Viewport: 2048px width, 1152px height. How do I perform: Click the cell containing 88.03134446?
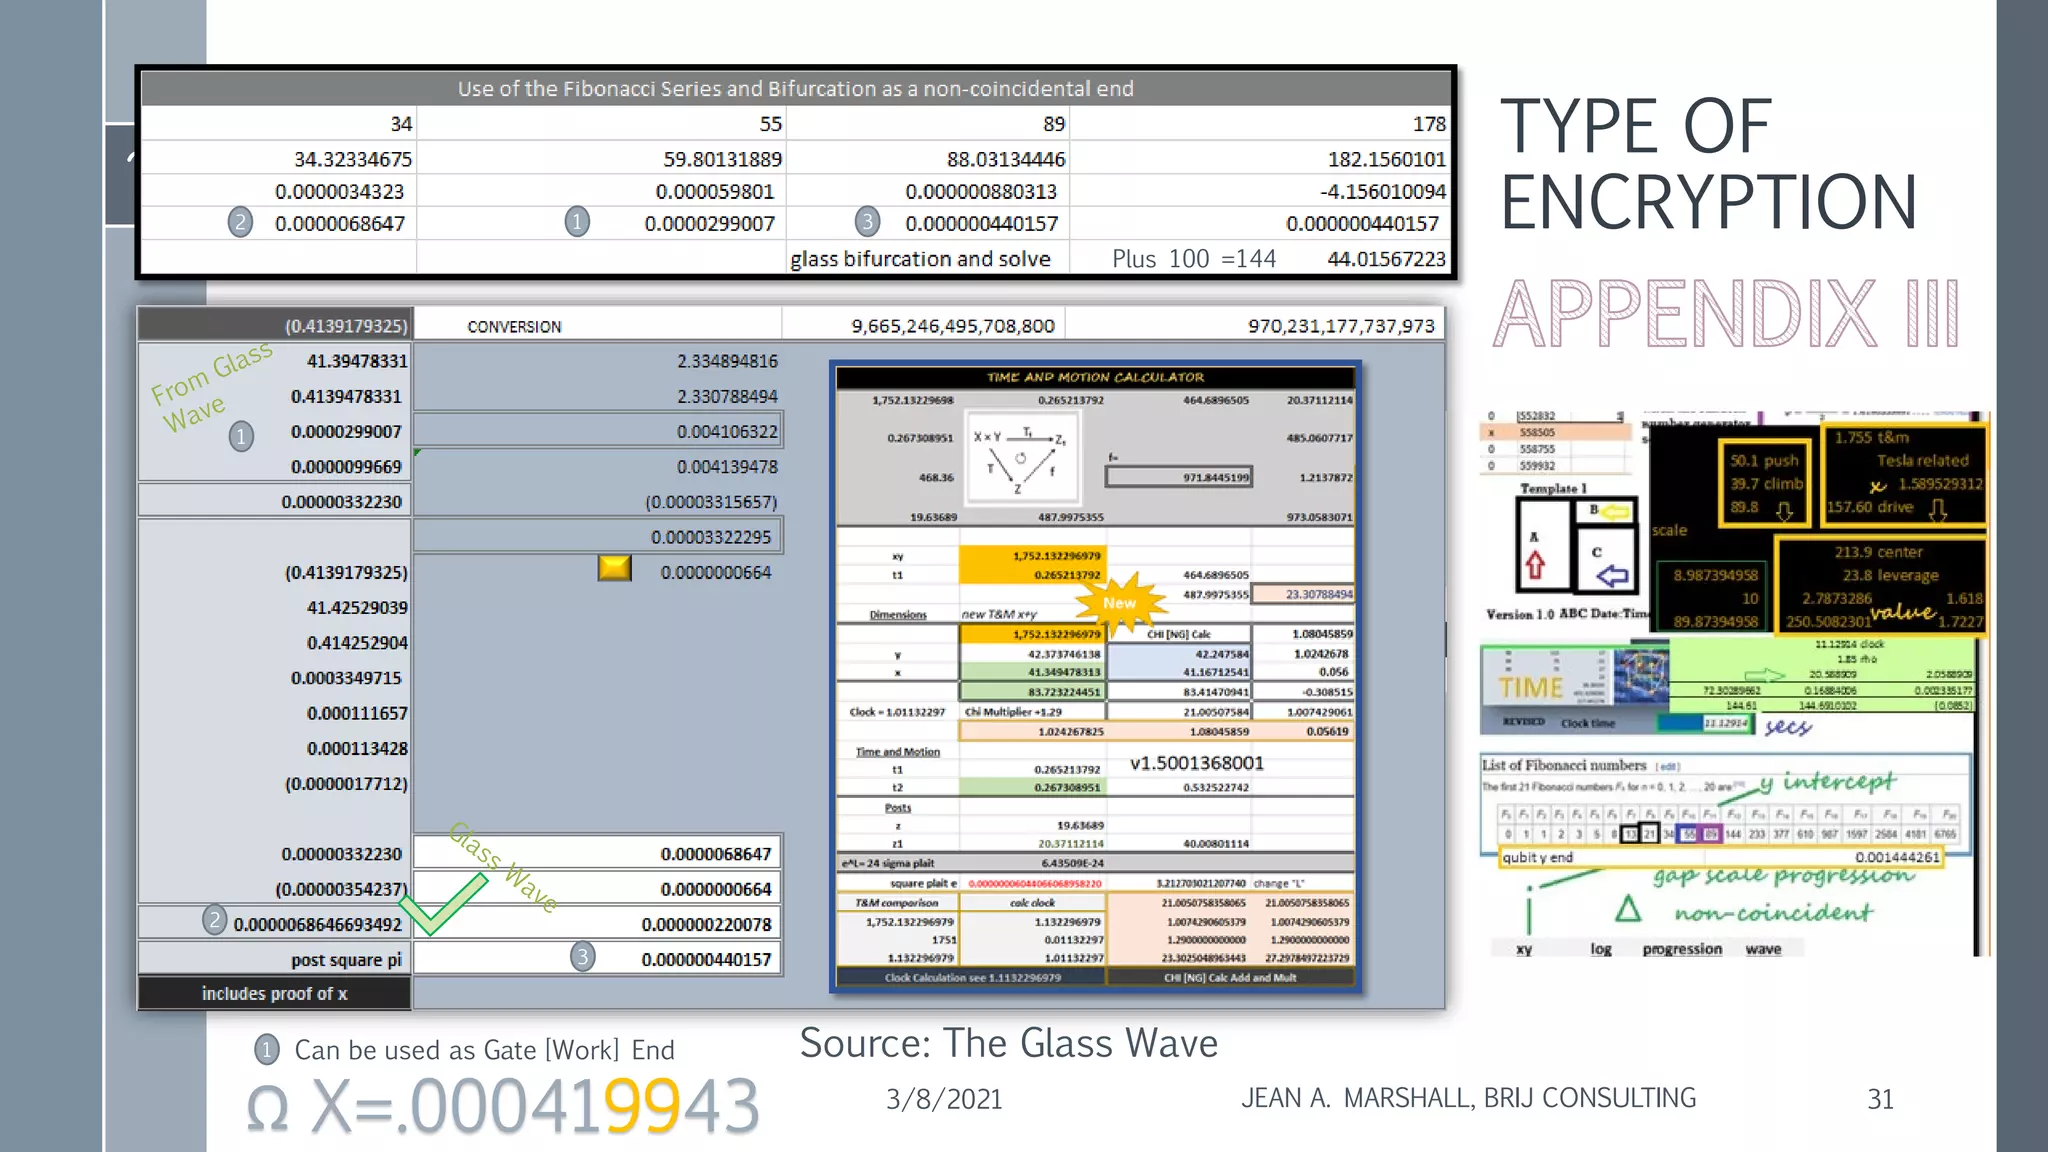(928, 159)
